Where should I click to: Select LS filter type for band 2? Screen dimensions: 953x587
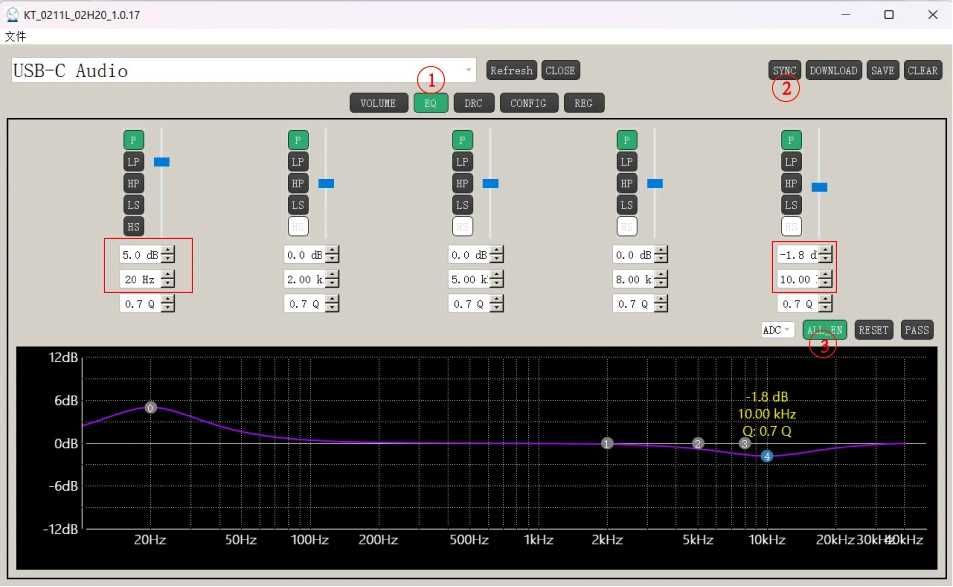tap(298, 205)
